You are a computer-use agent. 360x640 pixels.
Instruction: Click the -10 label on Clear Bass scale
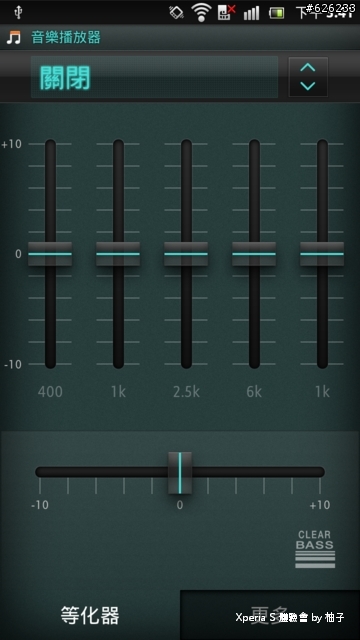pos(40,505)
